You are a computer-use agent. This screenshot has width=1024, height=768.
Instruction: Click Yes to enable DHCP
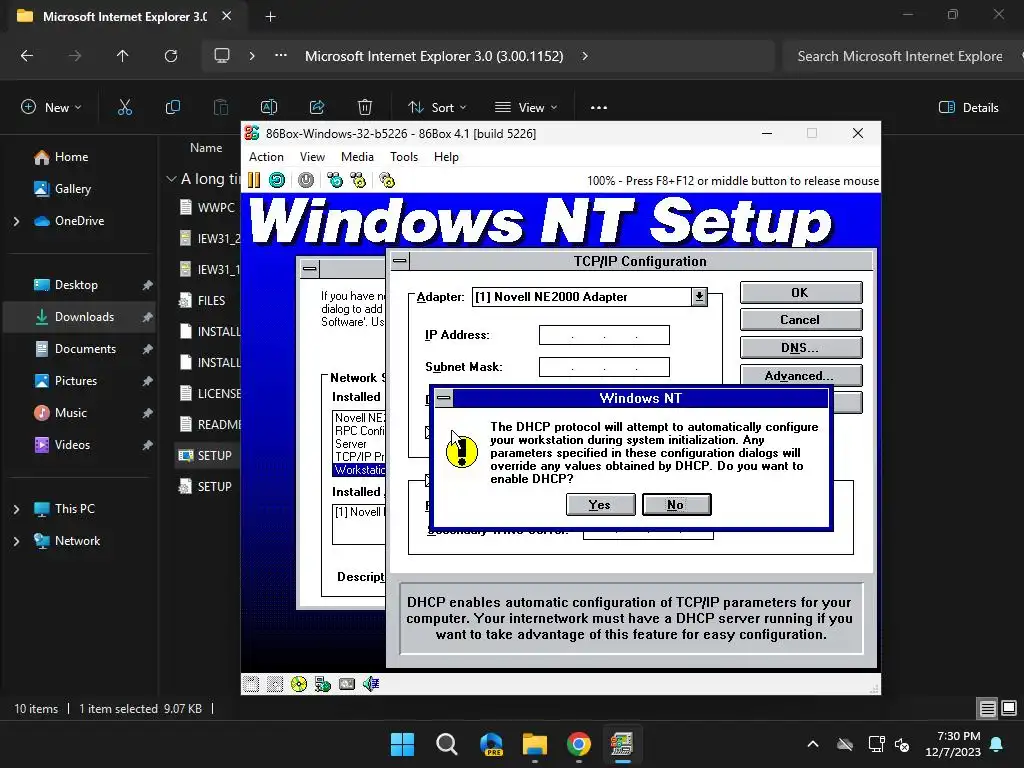600,504
